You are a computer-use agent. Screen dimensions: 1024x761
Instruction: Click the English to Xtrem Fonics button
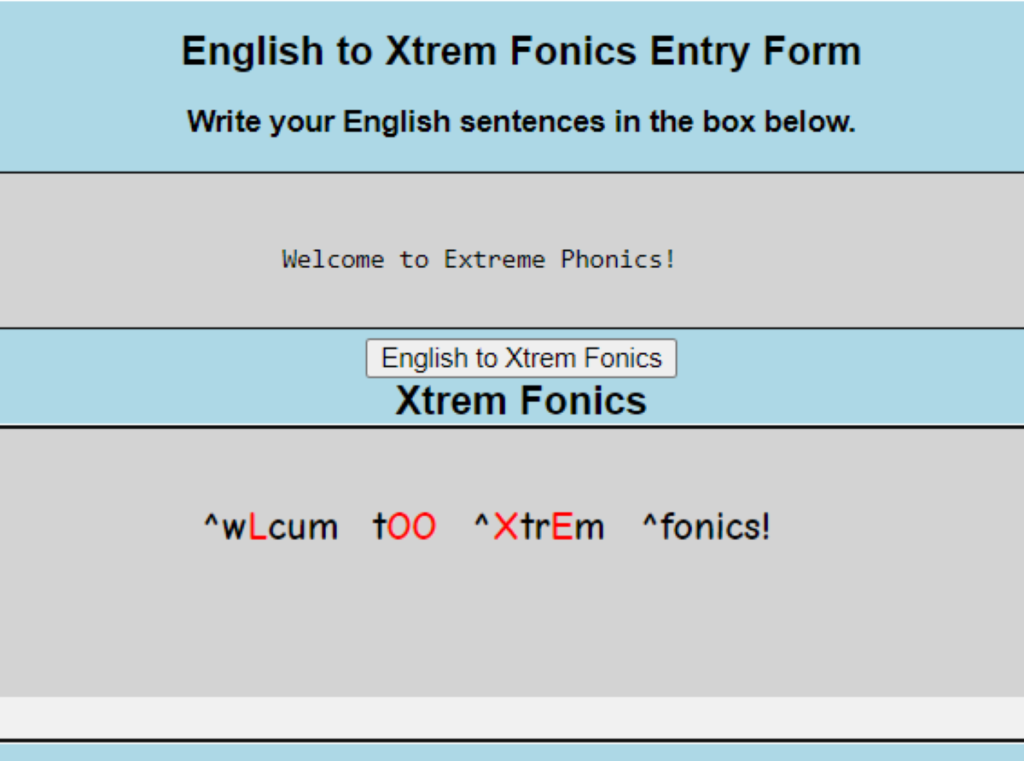click(x=521, y=358)
